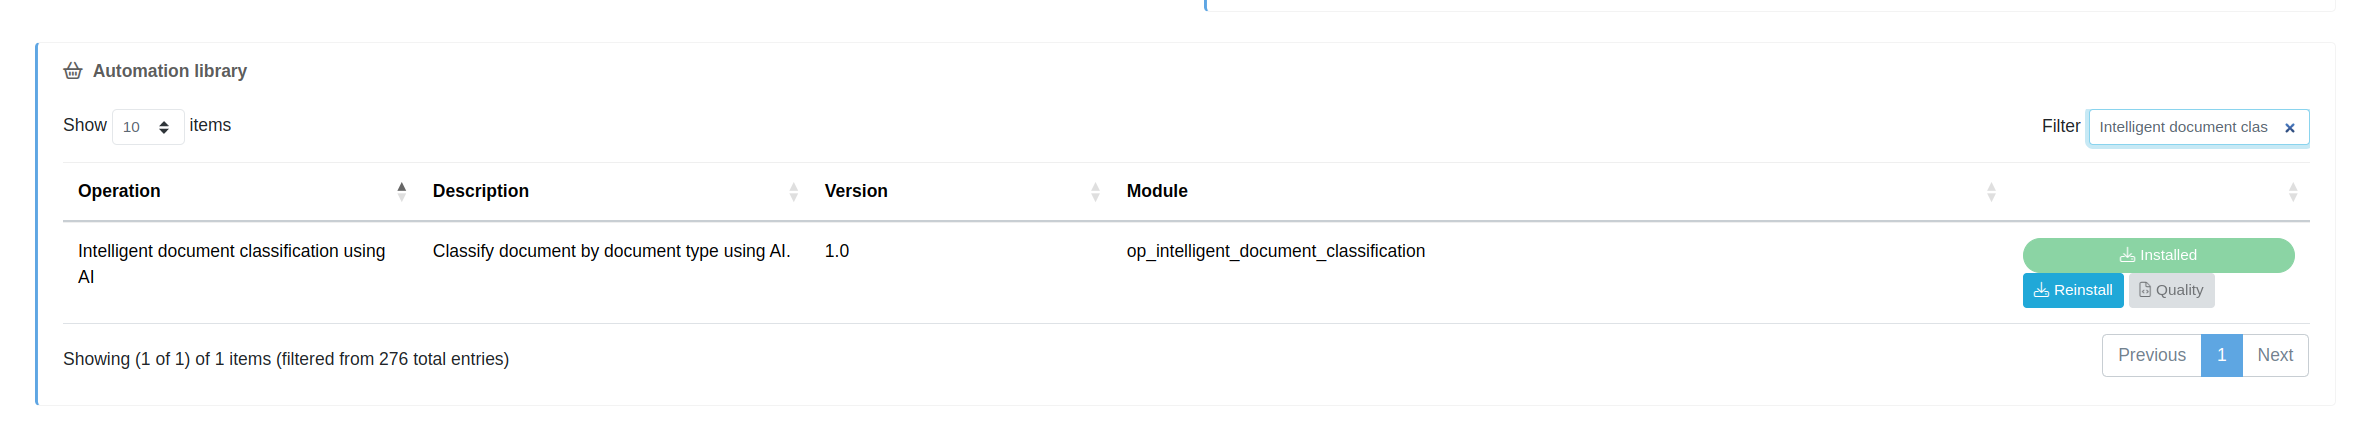Sort by Version column arrows

1095,191
